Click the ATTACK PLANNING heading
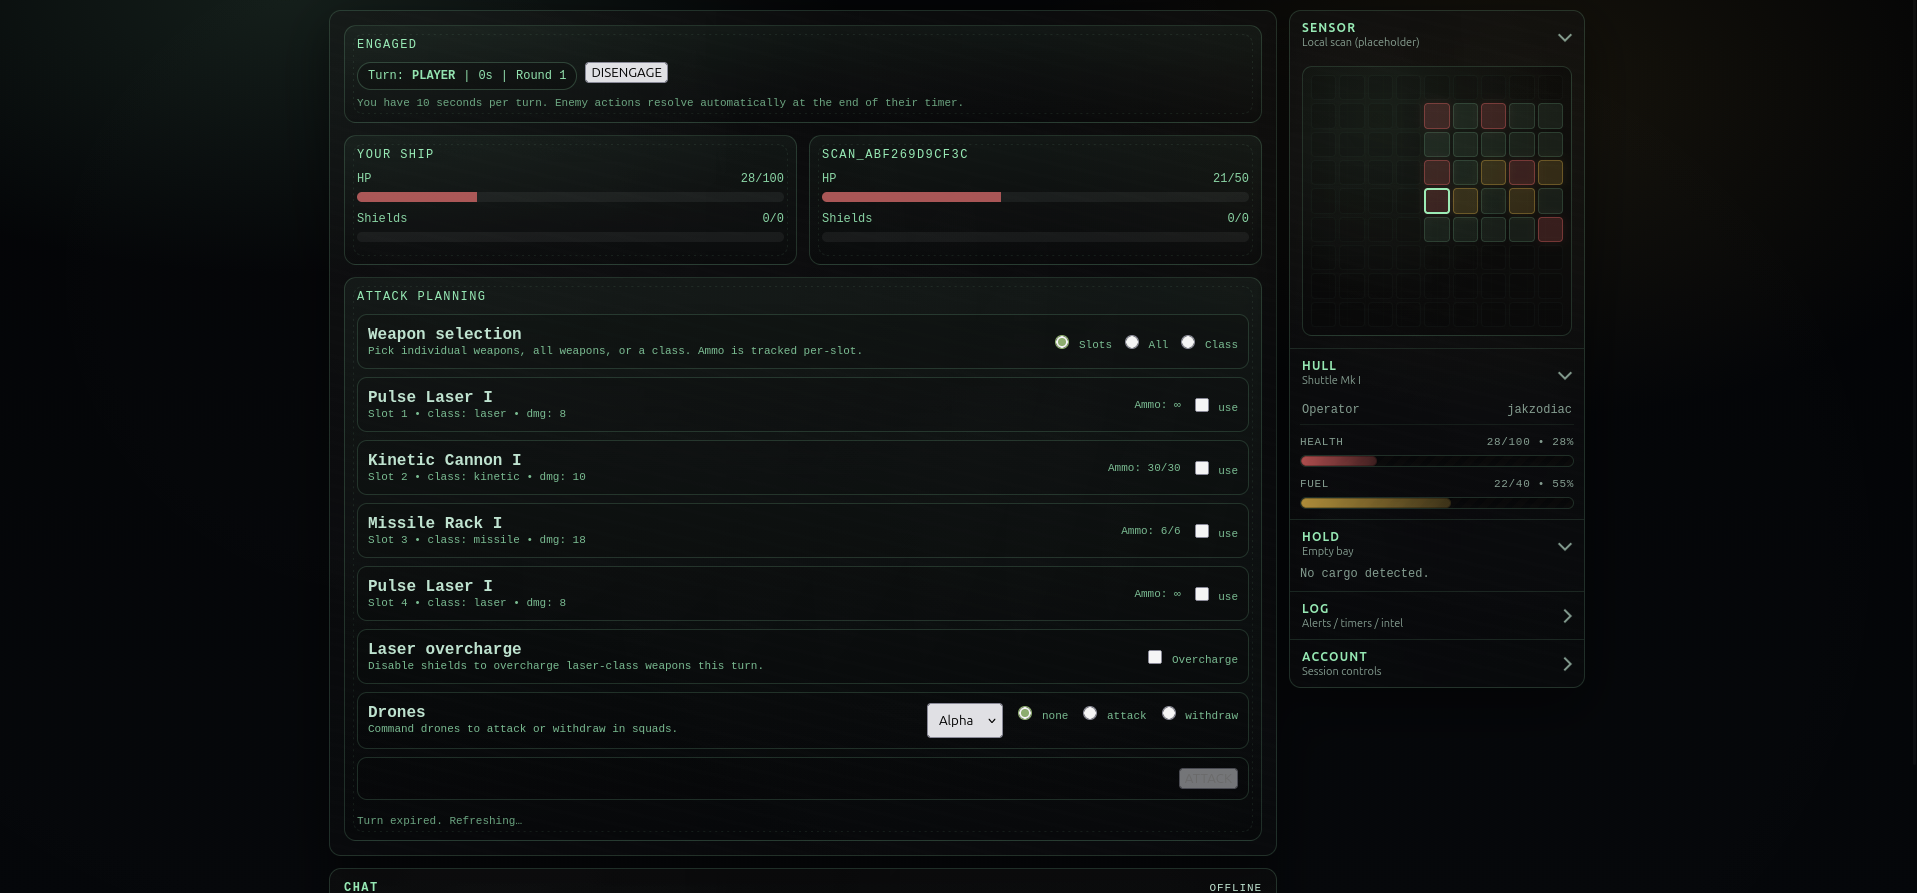 (x=421, y=296)
